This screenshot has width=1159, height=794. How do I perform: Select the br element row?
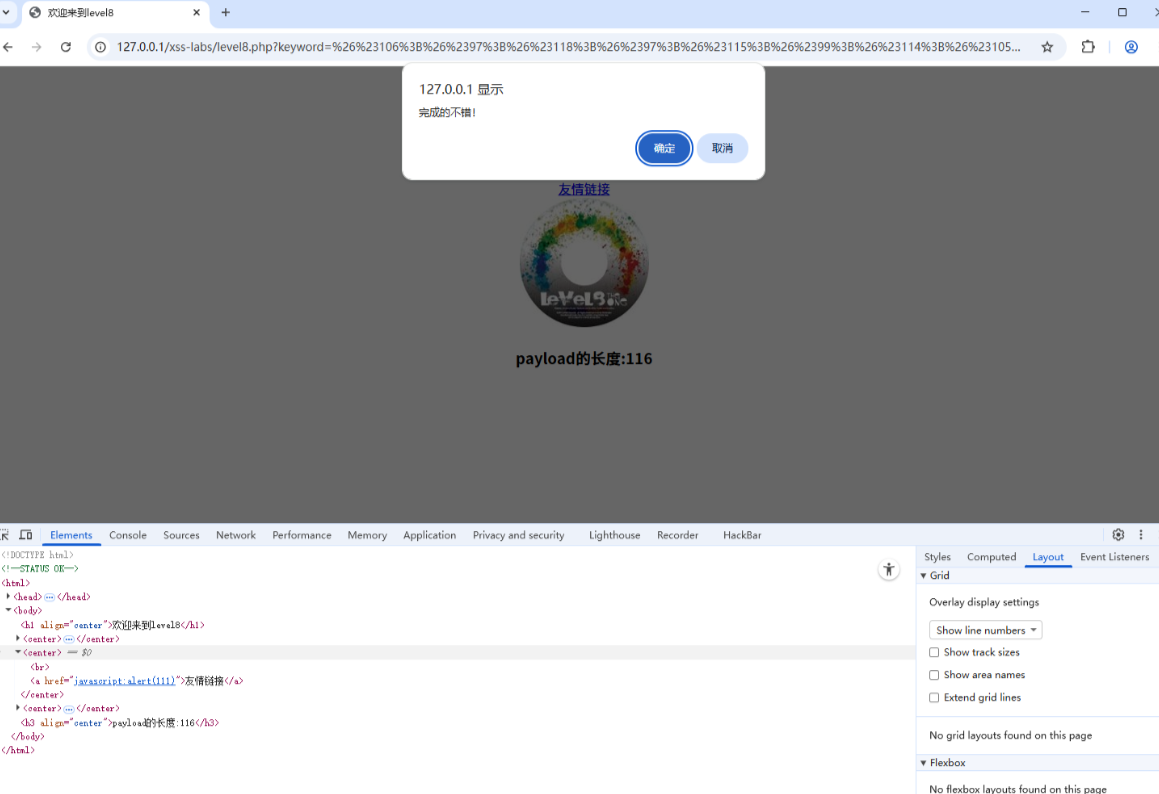click(x=40, y=667)
